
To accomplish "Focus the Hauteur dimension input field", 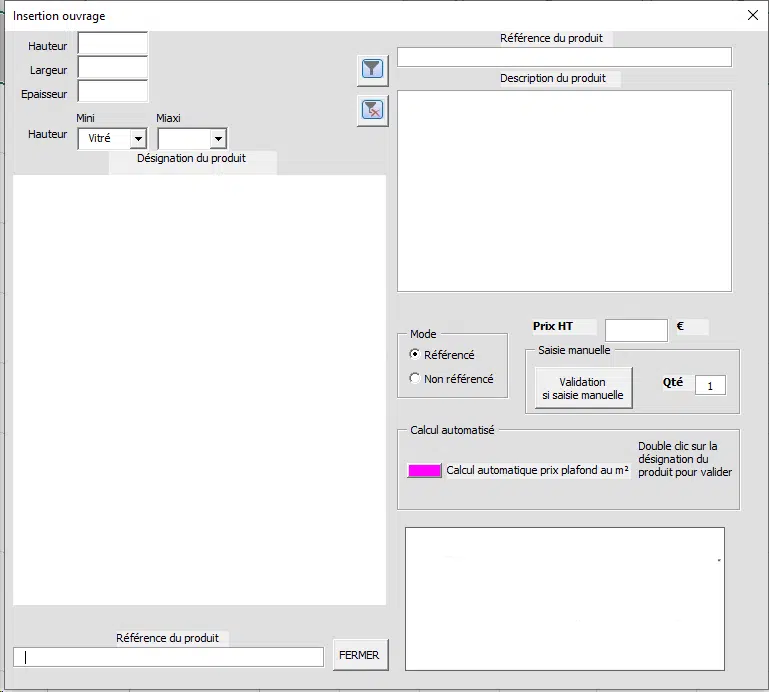I will 112,44.
